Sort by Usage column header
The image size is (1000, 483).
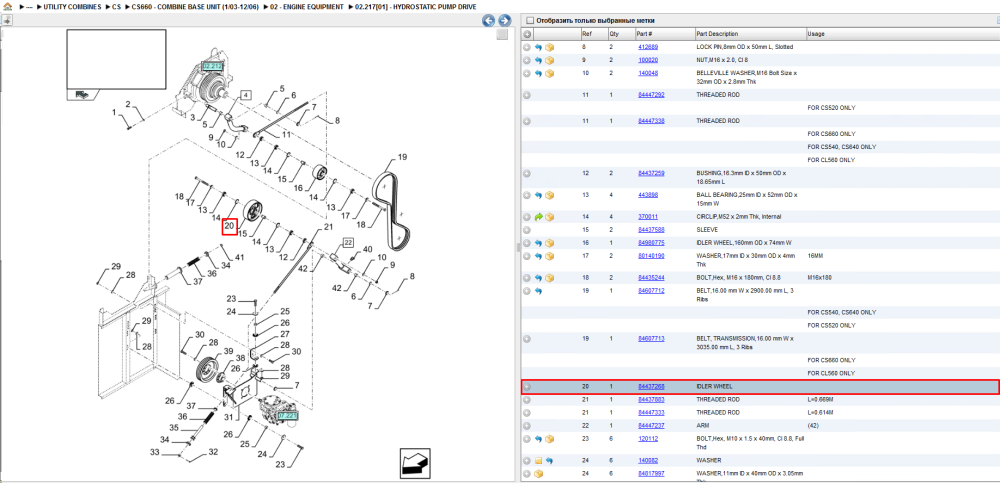point(901,34)
